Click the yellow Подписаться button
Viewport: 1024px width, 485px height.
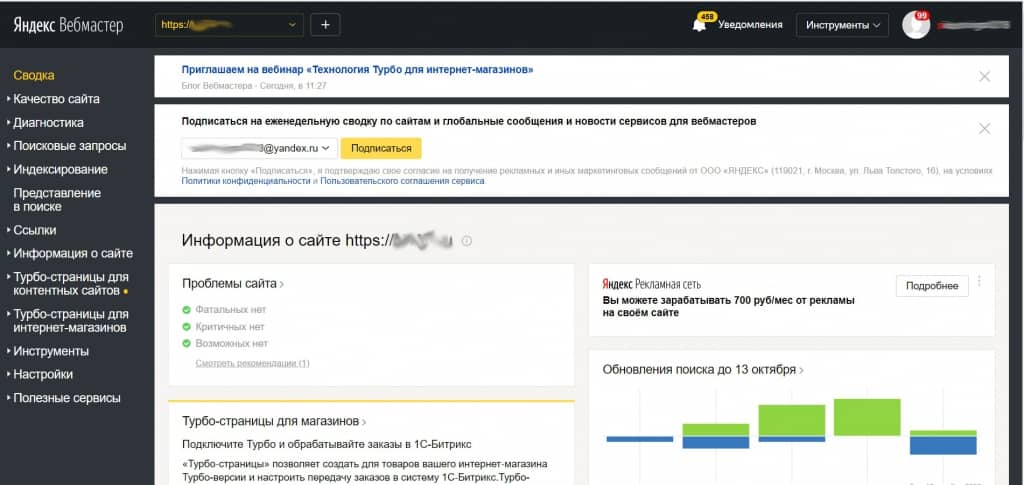pyautogui.click(x=381, y=148)
